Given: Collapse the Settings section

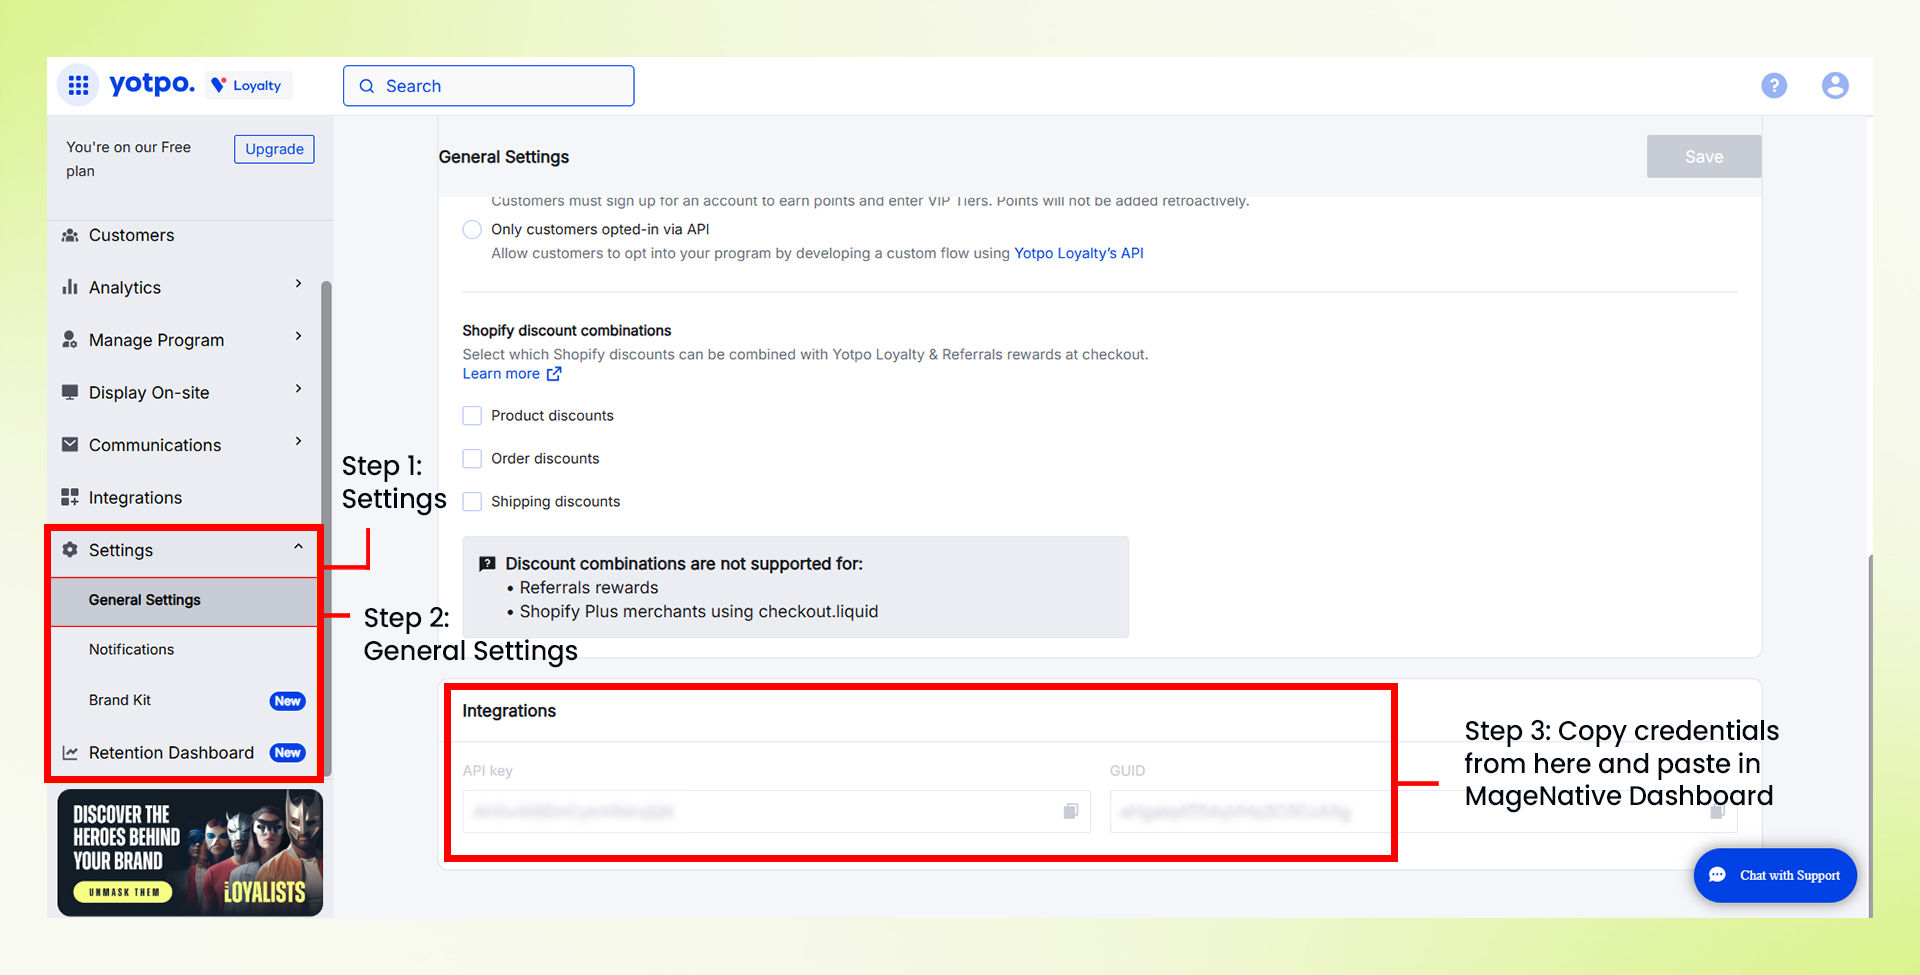Looking at the screenshot, I should coord(297,547).
